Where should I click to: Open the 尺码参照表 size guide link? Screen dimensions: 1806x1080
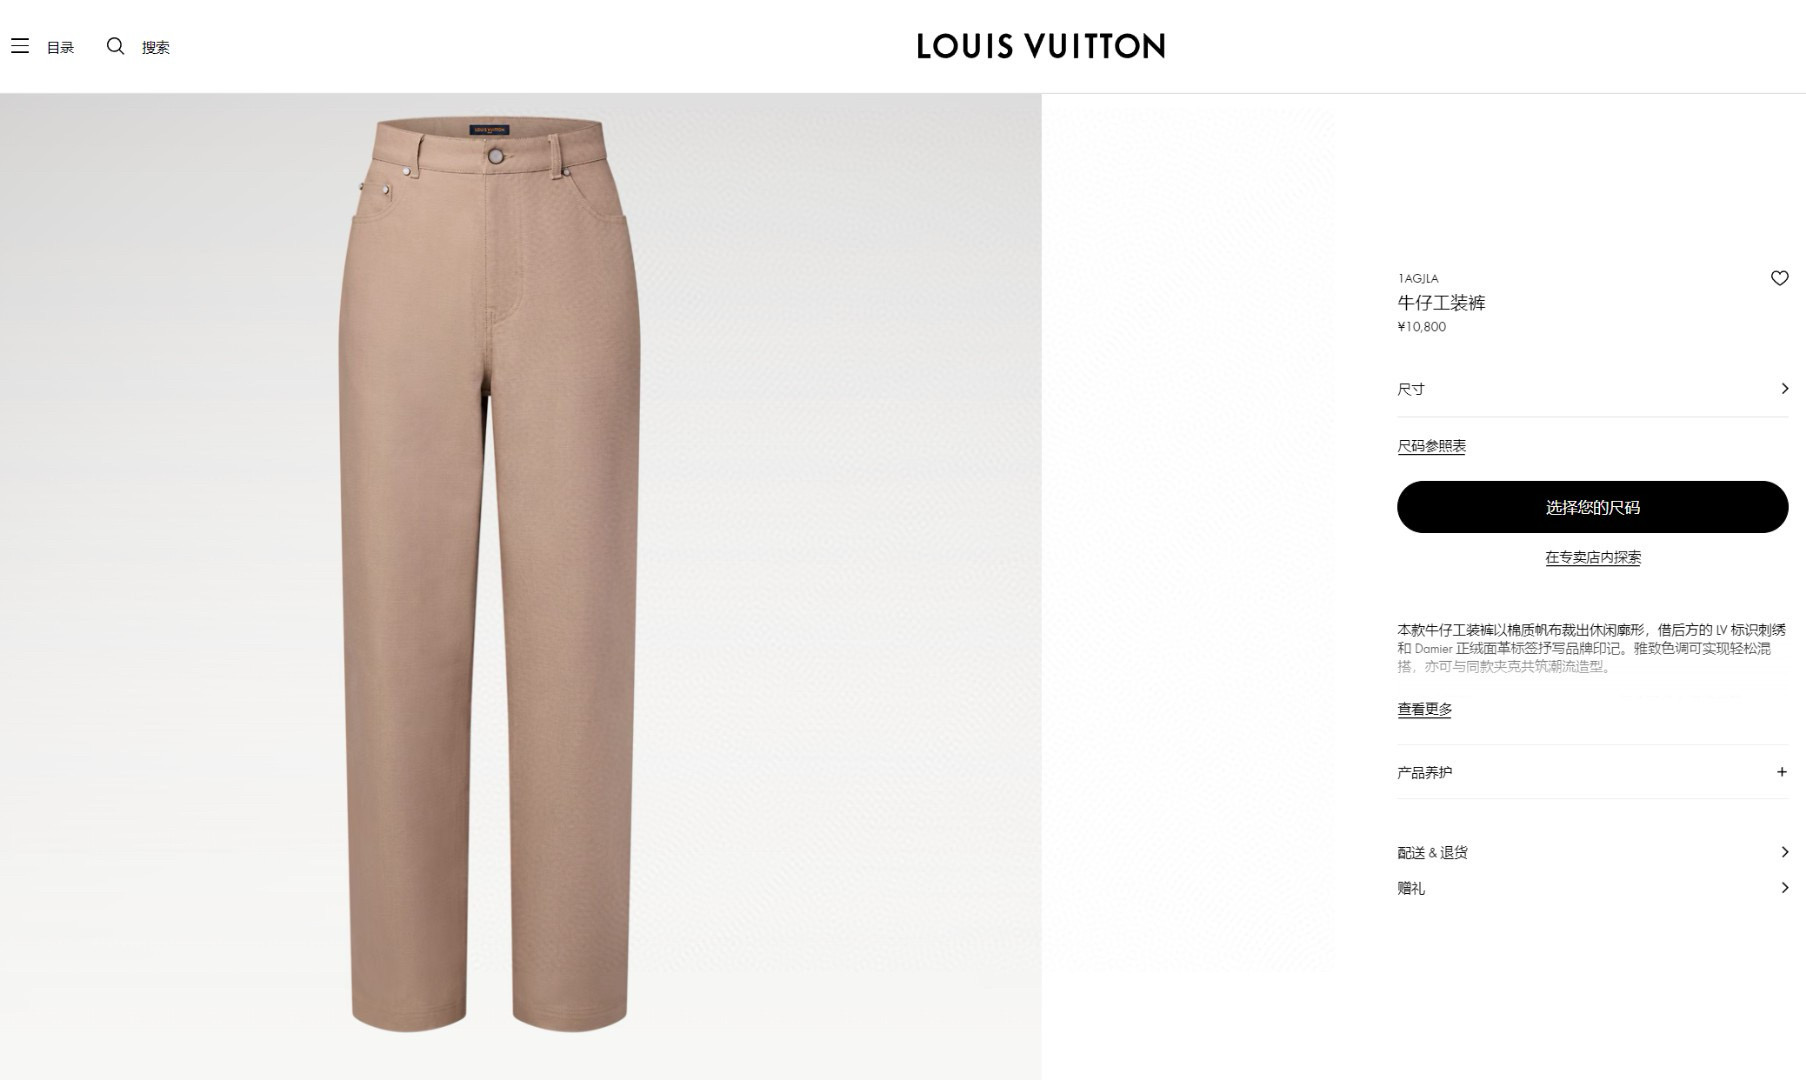tap(1431, 446)
